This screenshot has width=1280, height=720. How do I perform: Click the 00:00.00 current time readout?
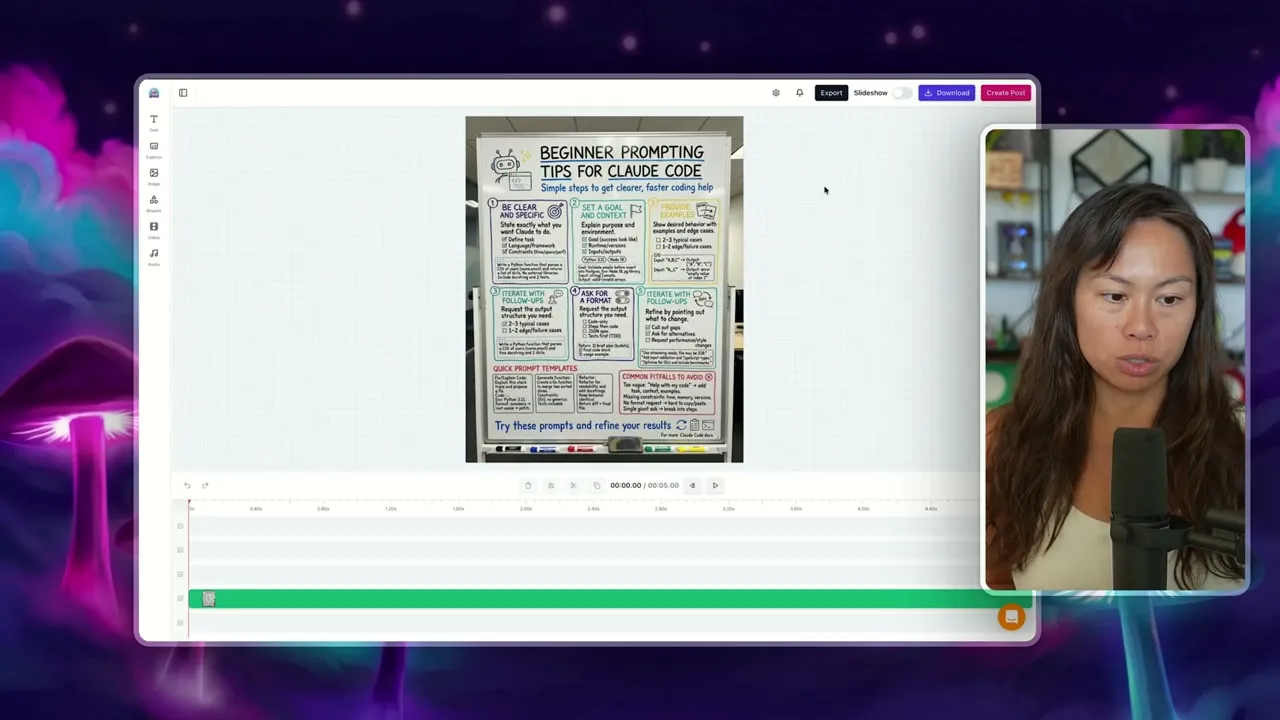coord(625,486)
